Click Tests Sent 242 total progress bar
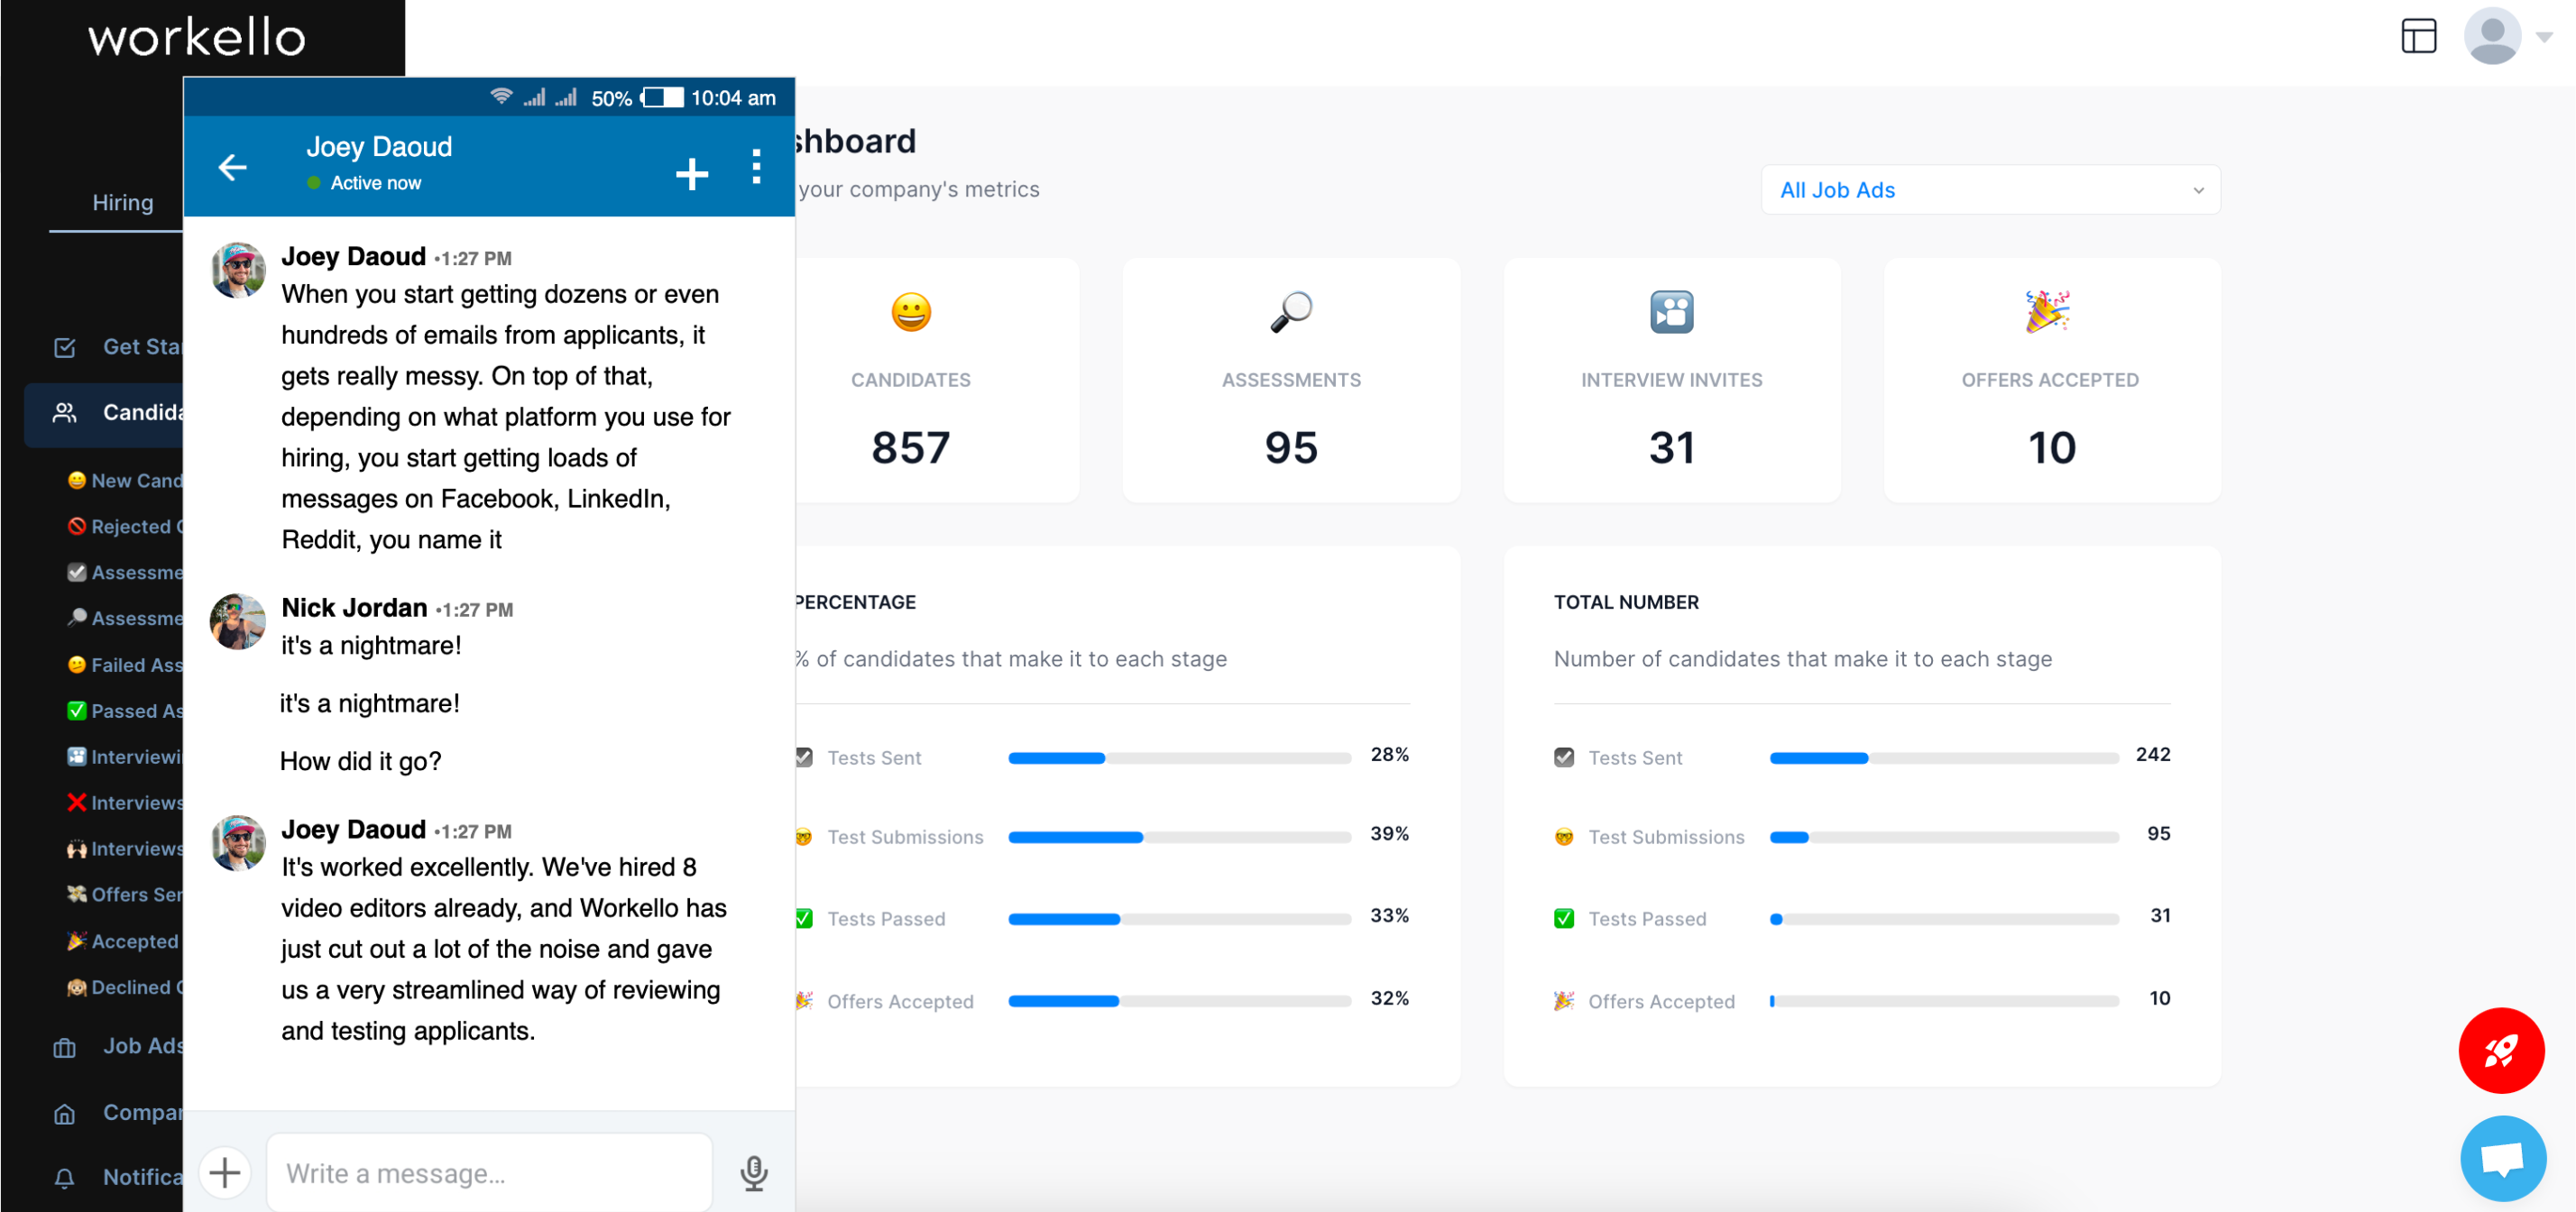2576x1212 pixels. click(1943, 758)
